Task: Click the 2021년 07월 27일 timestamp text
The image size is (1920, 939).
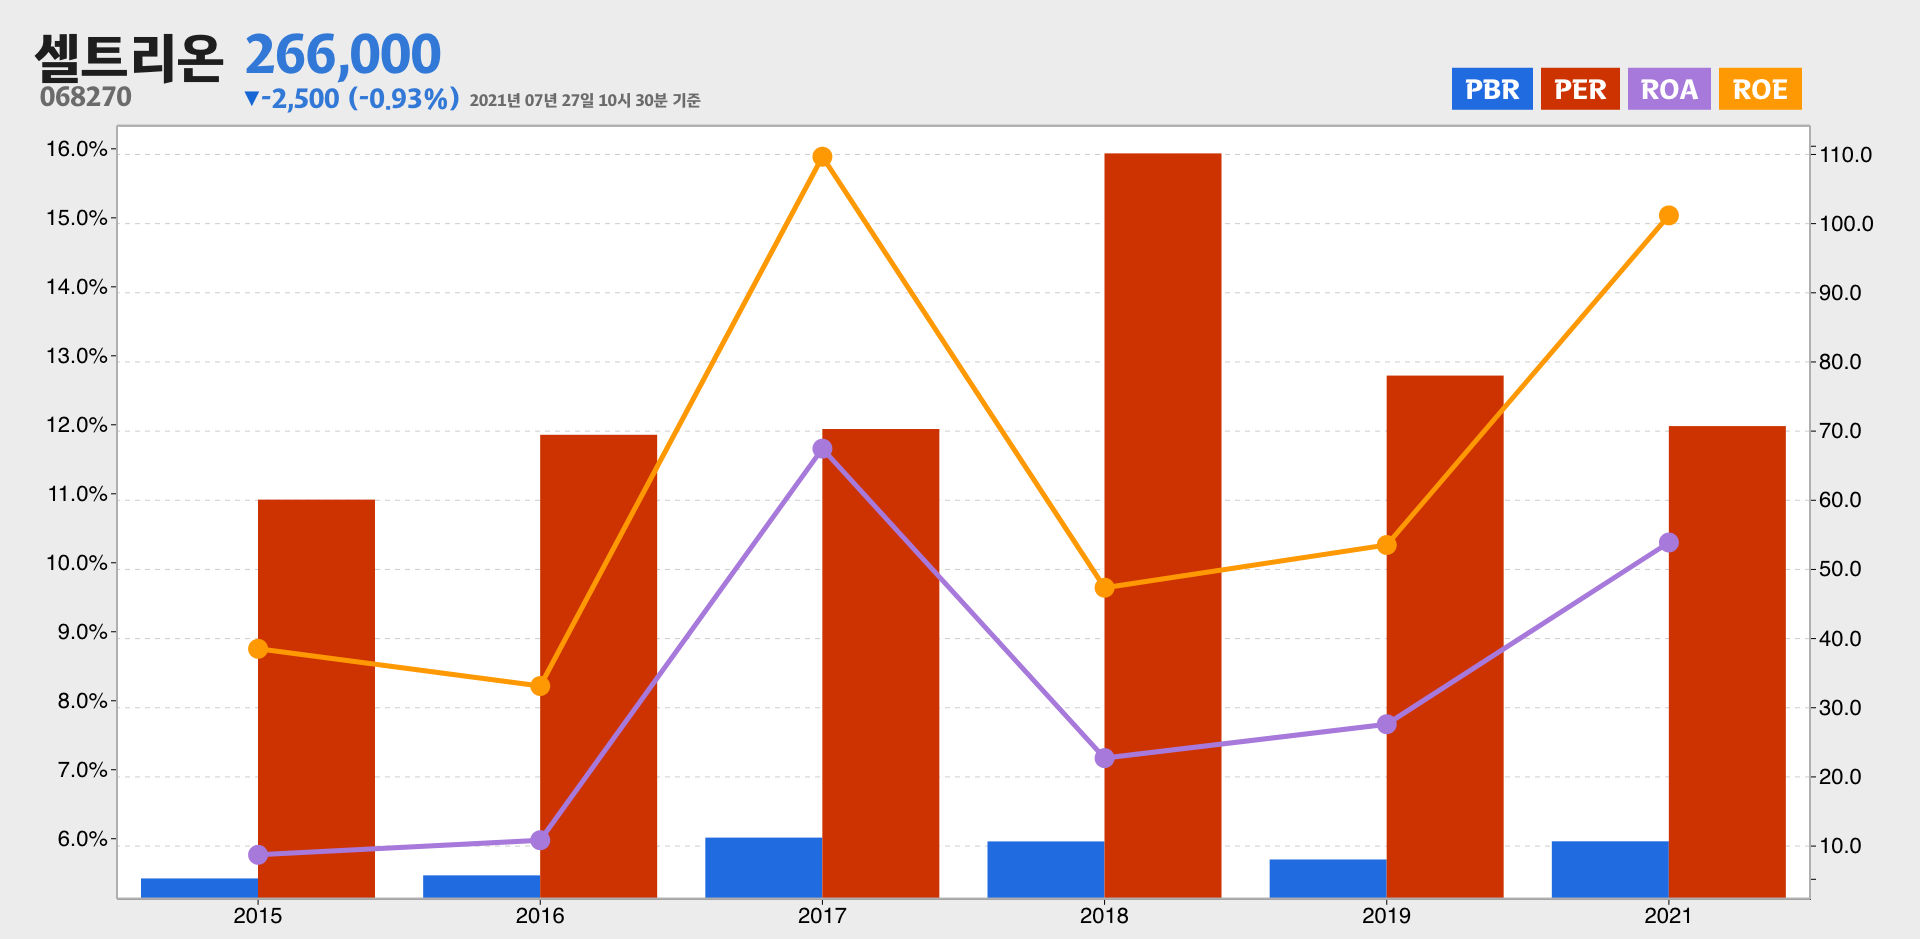Action: 585,100
